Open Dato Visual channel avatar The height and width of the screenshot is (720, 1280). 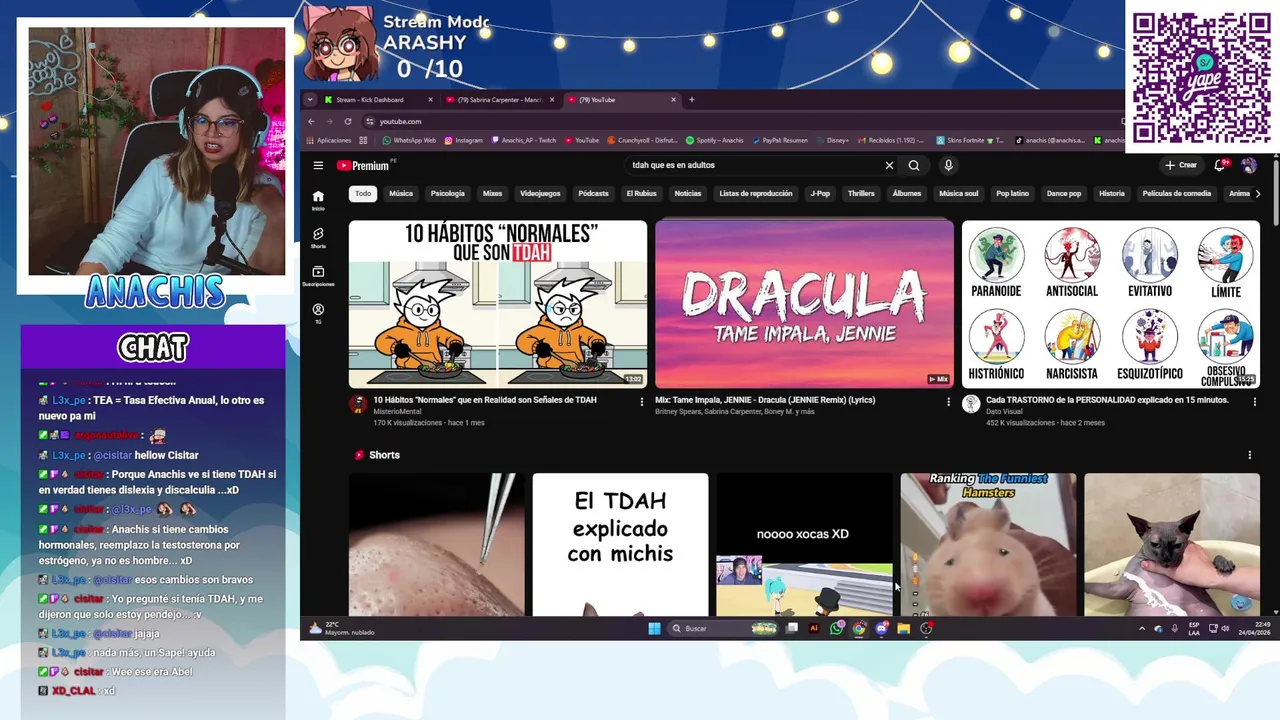point(971,404)
